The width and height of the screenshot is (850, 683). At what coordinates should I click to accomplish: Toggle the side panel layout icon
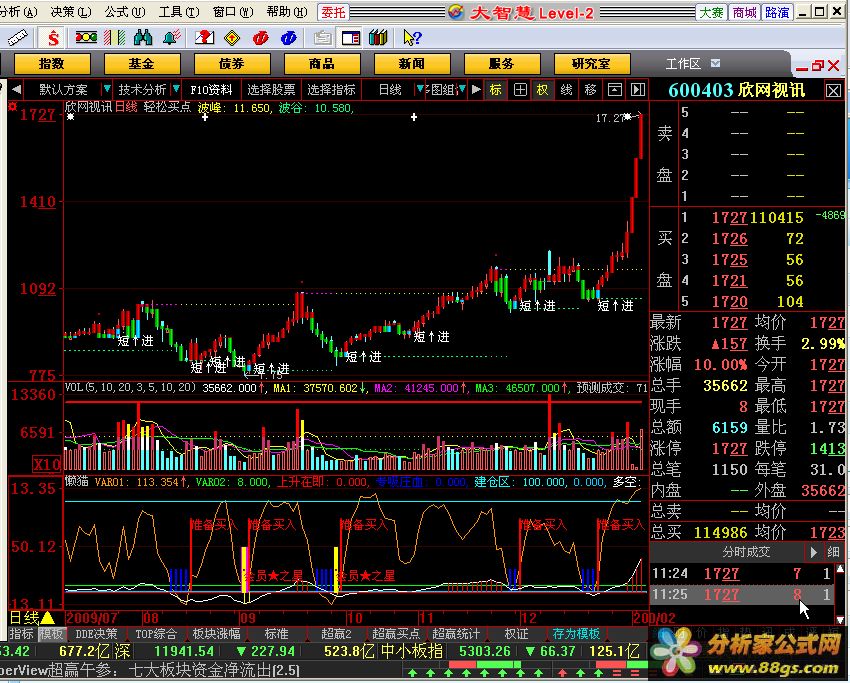351,37
